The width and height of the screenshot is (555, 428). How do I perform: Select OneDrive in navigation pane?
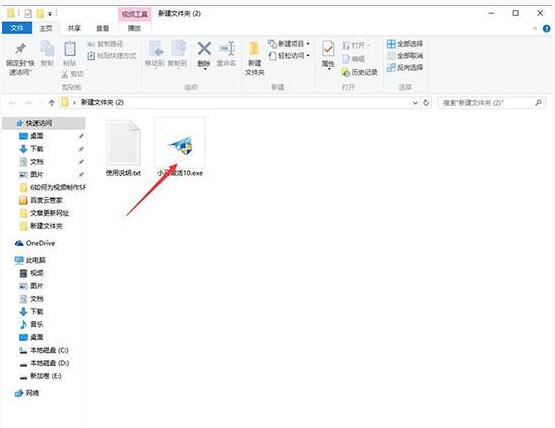point(35,243)
